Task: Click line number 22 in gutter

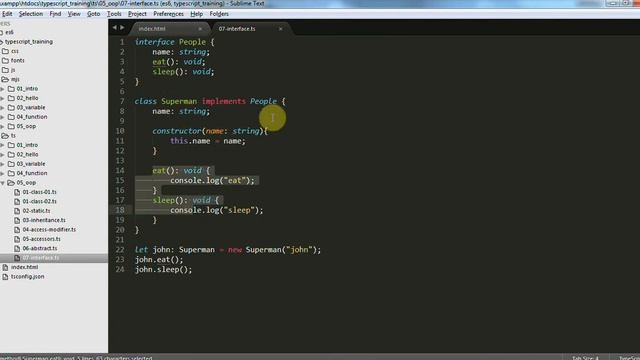Action: point(120,250)
